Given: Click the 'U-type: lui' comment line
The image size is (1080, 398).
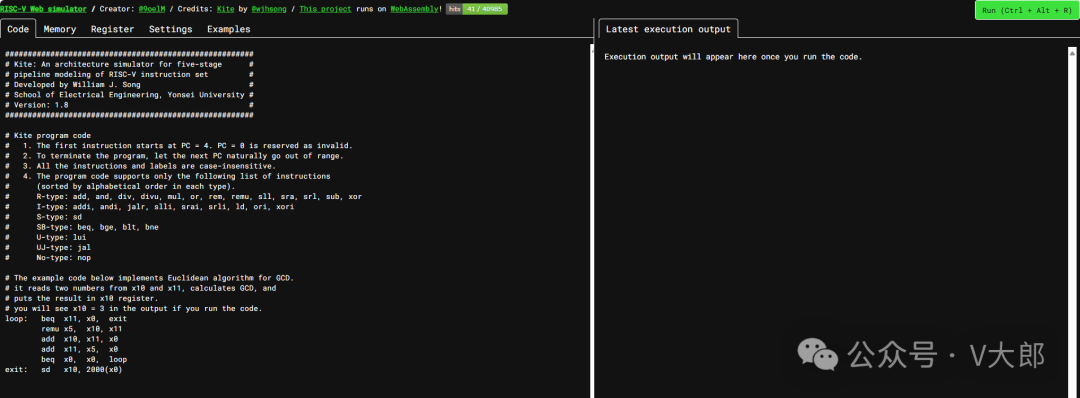Looking at the screenshot, I should pyautogui.click(x=45, y=237).
